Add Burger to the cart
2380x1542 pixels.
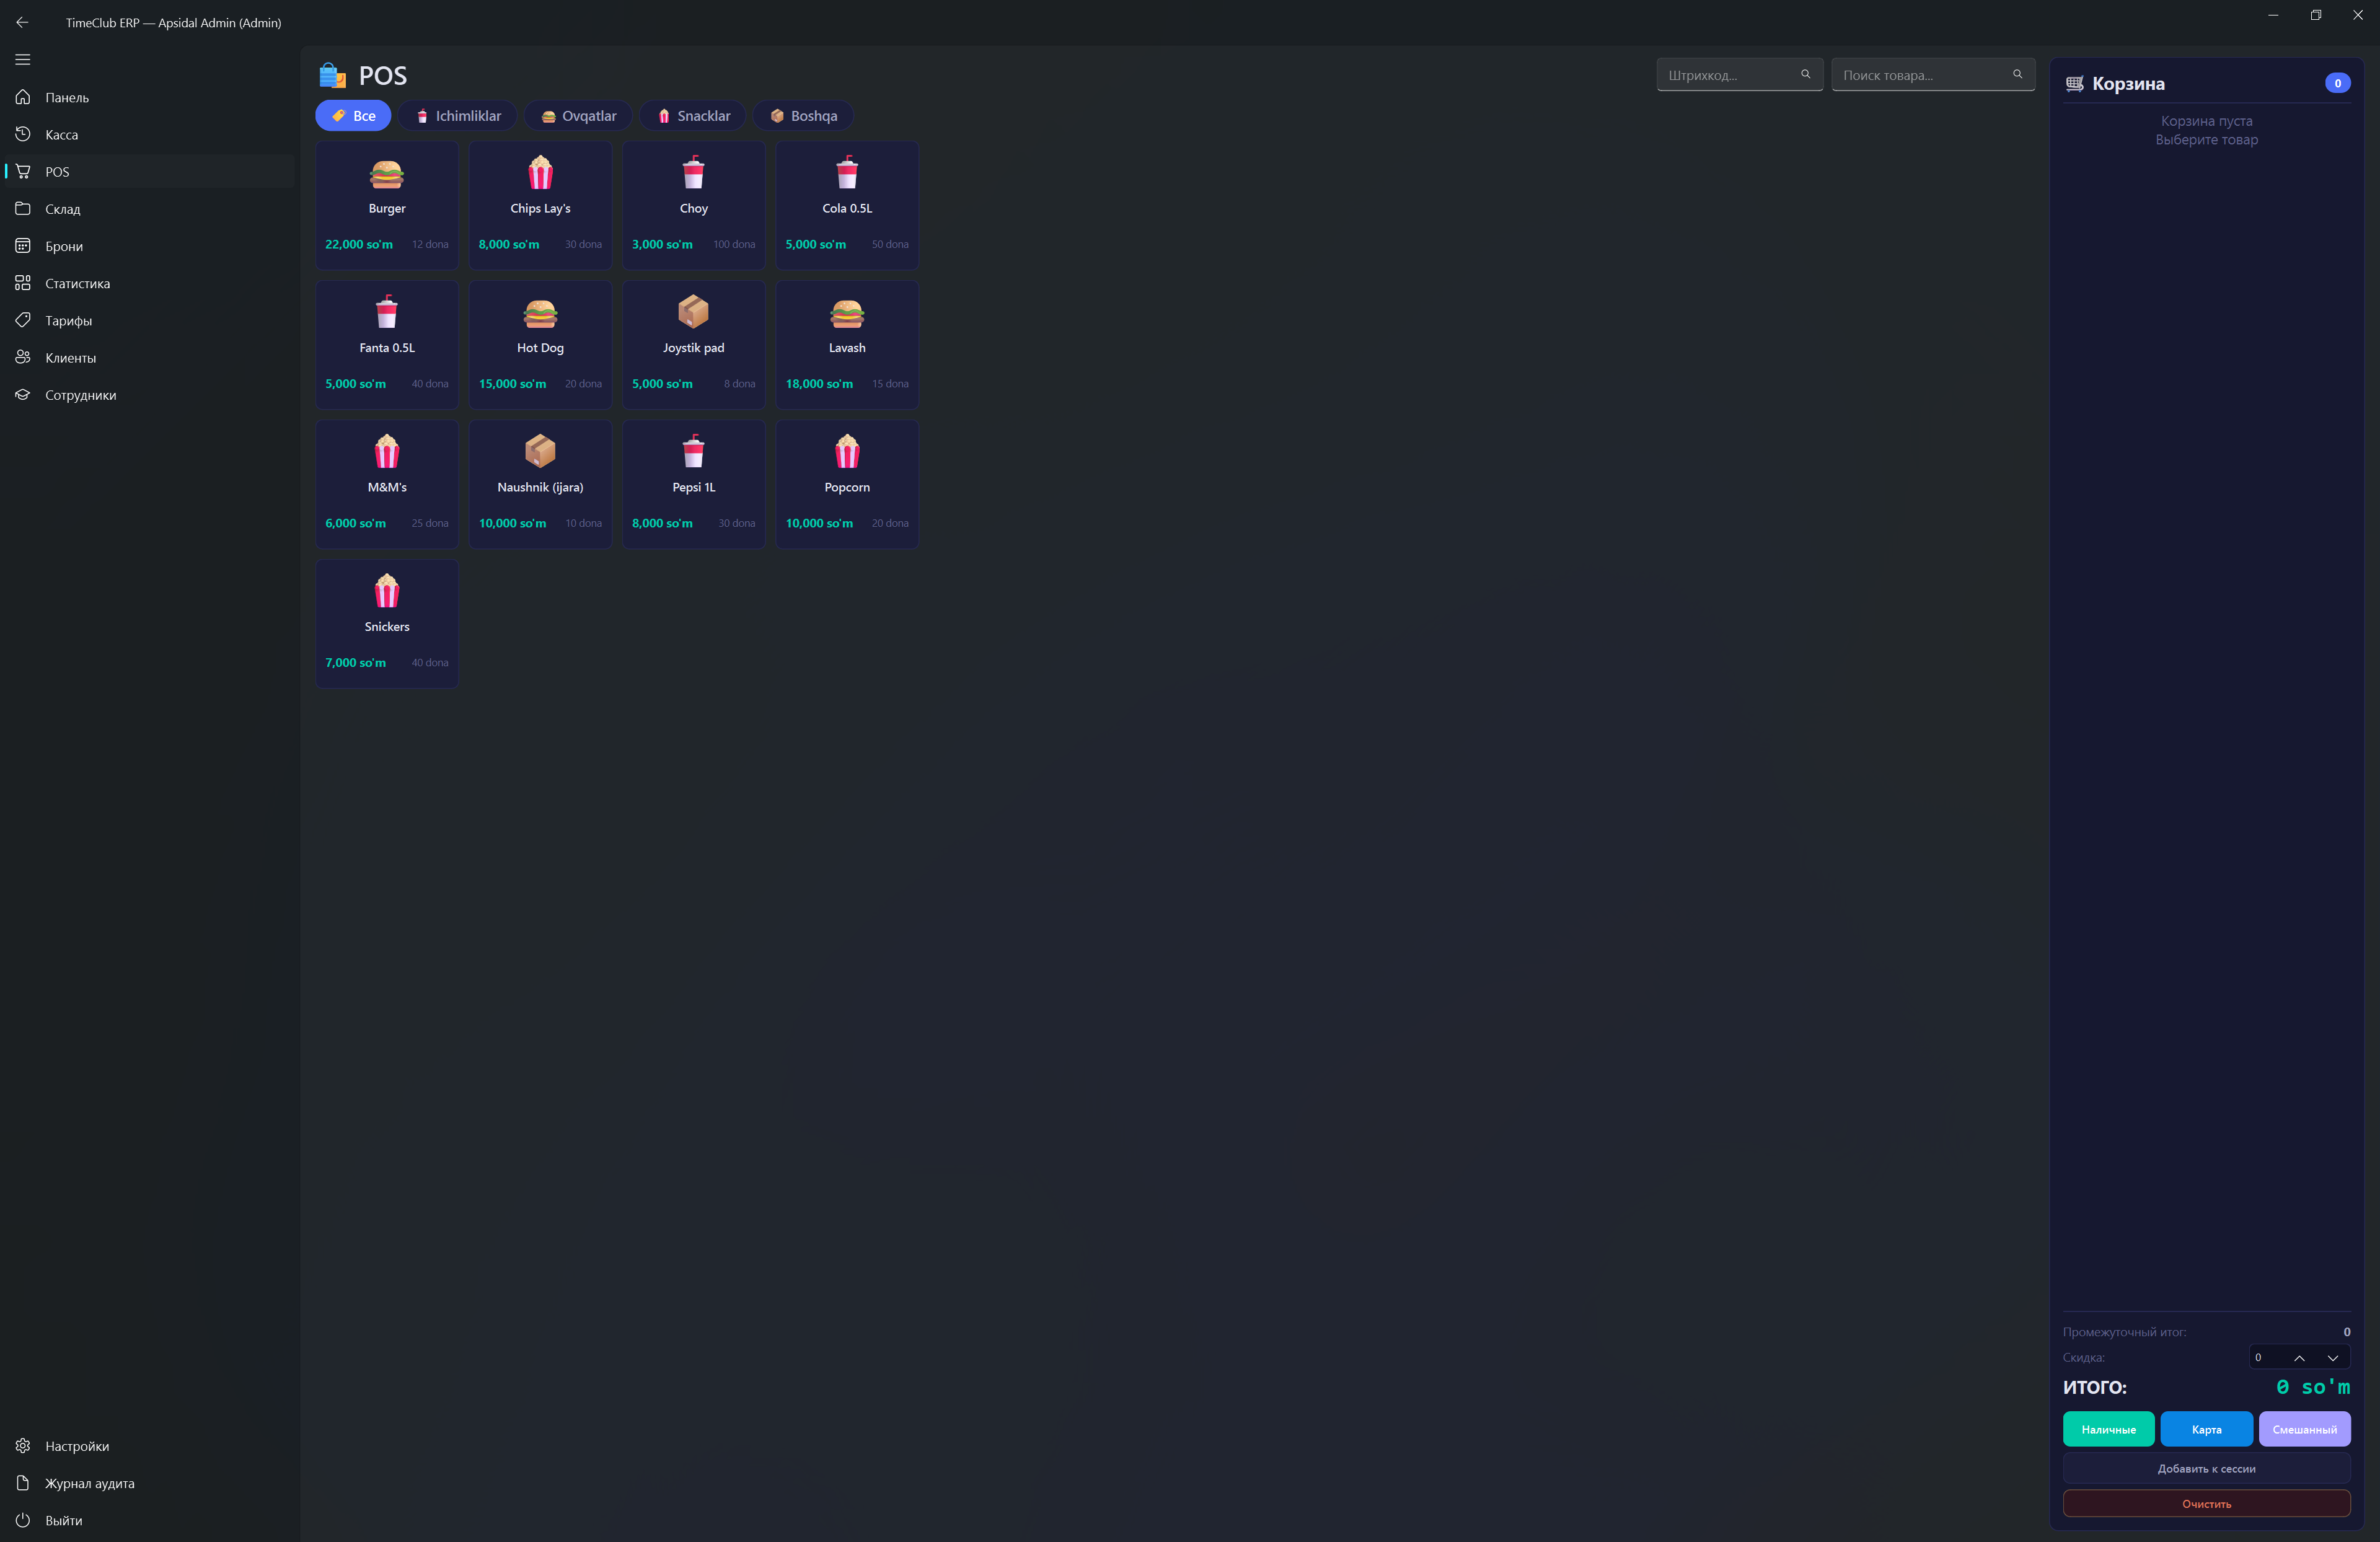pos(387,205)
